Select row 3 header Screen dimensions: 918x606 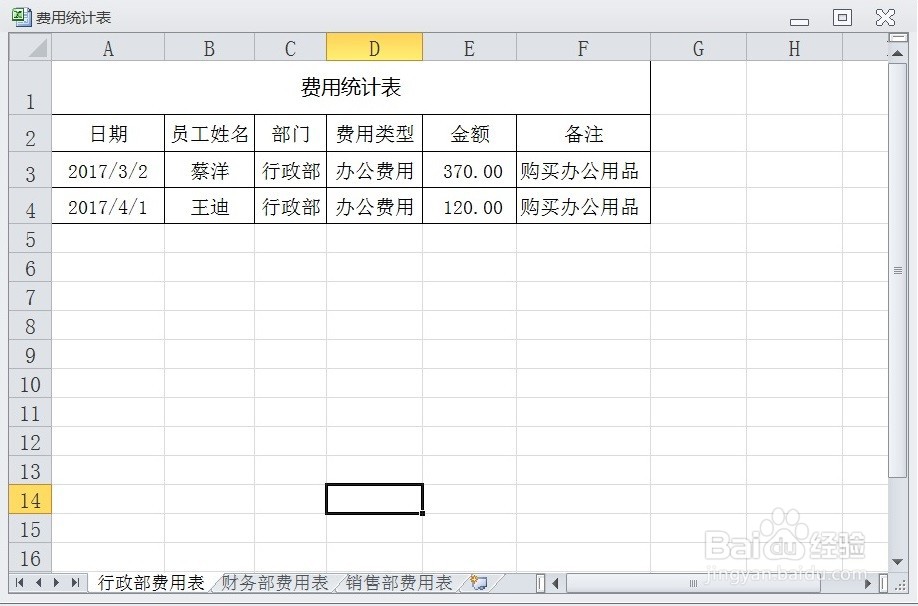[x=30, y=170]
